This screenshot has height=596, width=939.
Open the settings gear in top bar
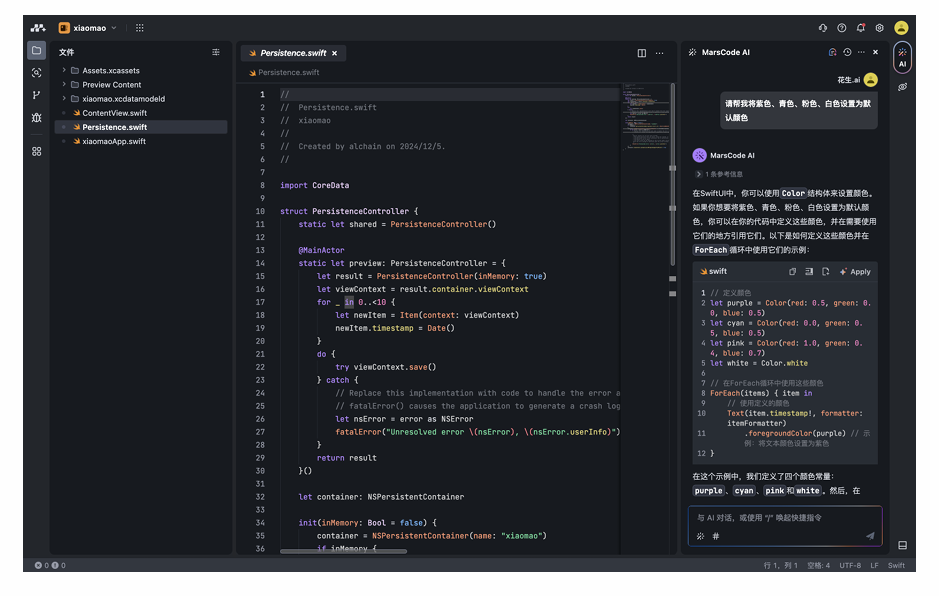(880, 28)
